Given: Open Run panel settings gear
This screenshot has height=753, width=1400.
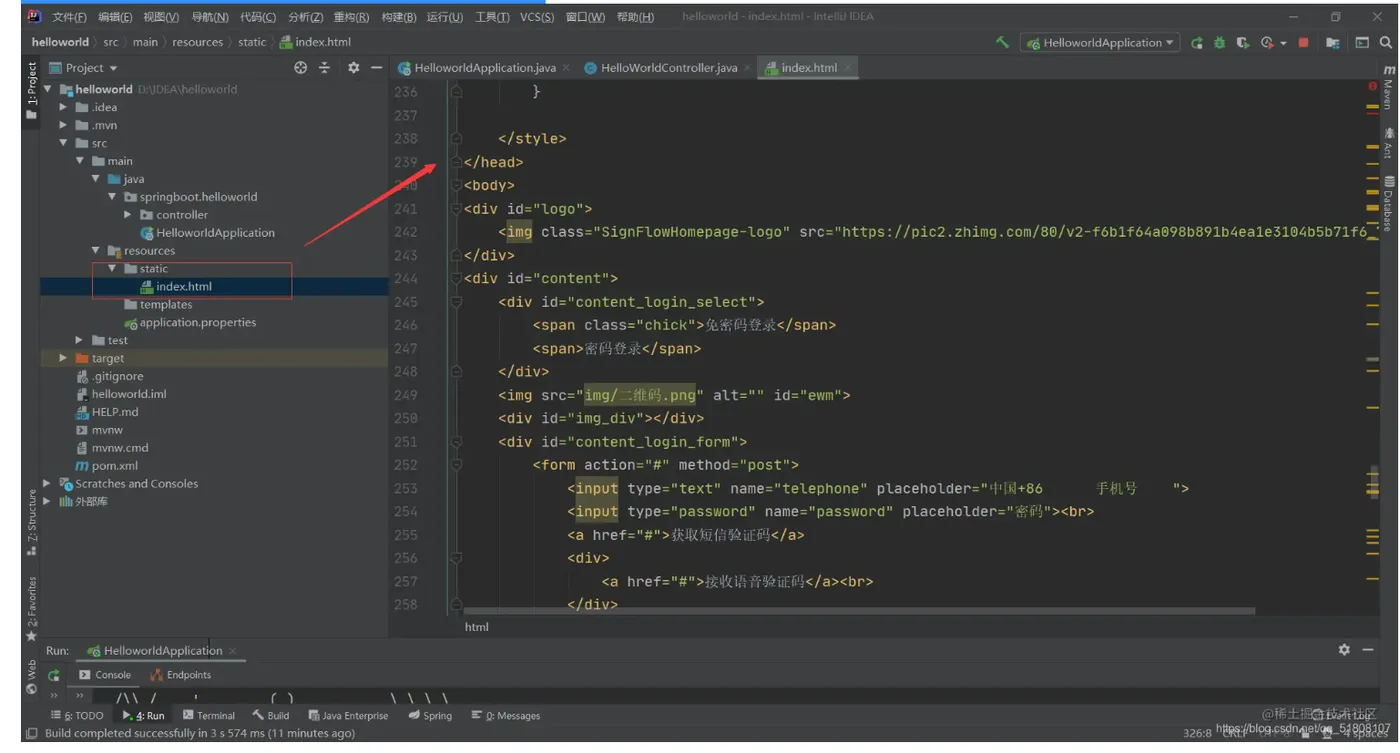Looking at the screenshot, I should point(1344,650).
